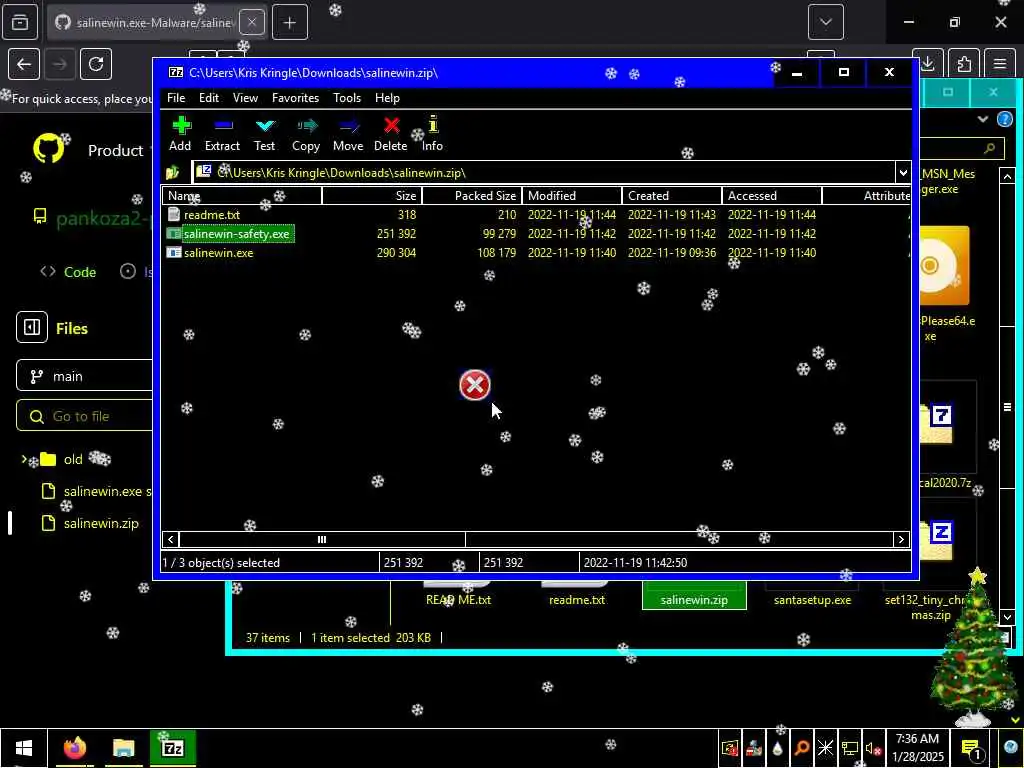
Task: Click the browser reload button
Action: click(96, 64)
